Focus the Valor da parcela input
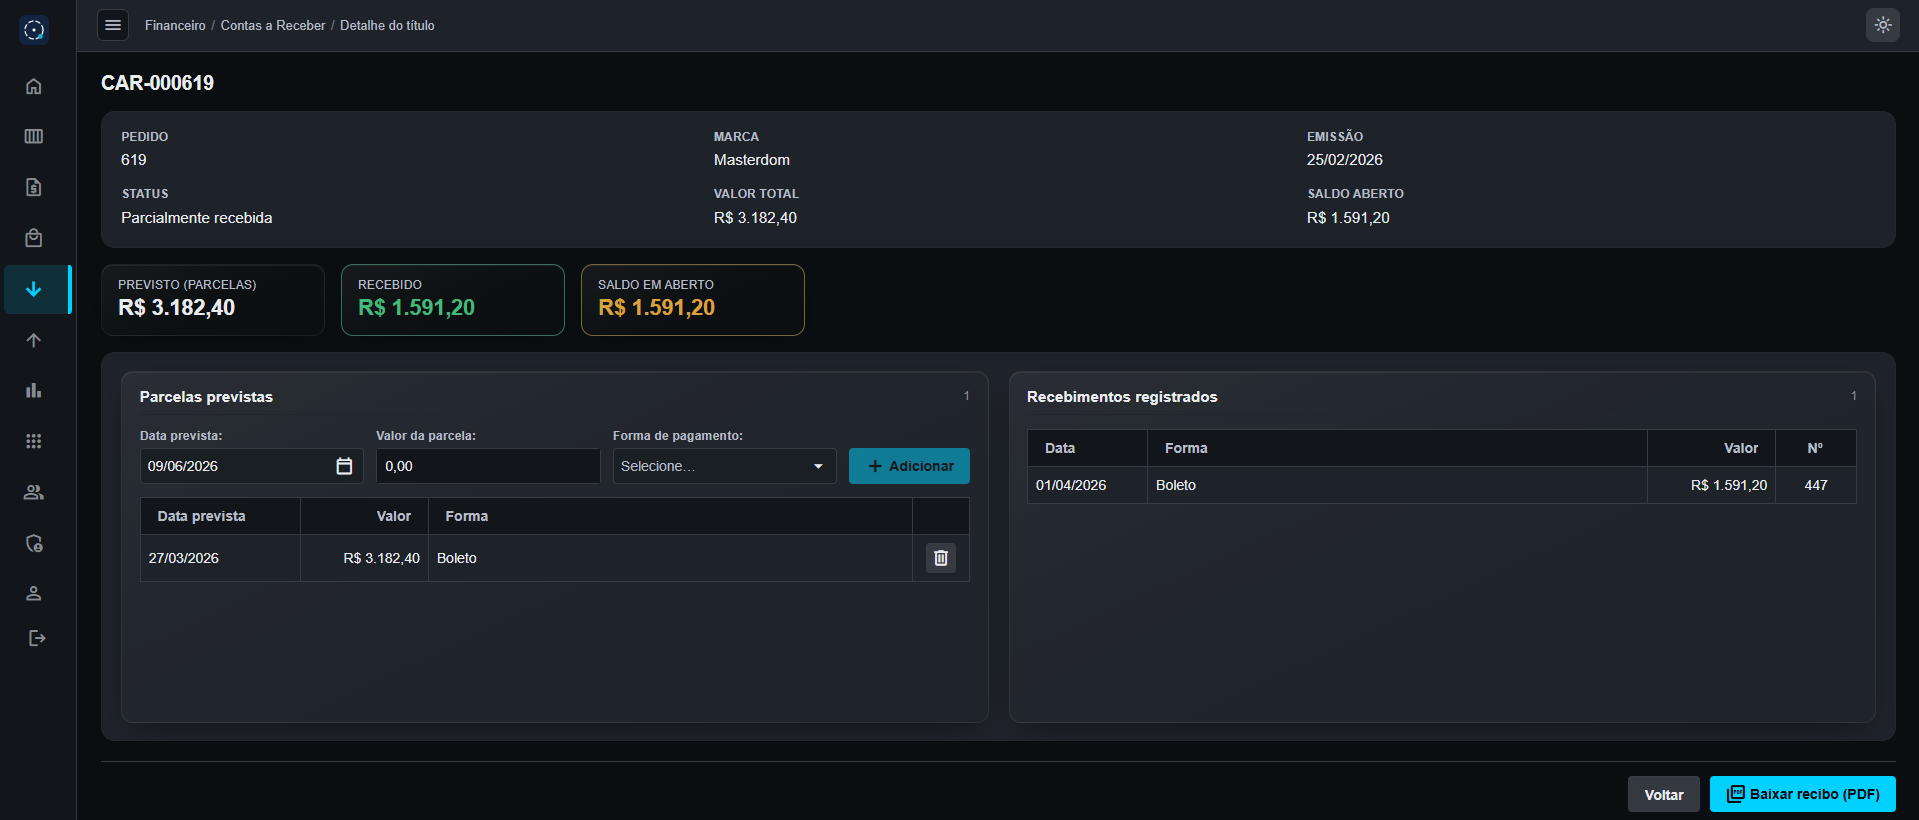Viewport: 1919px width, 820px height. tap(488, 466)
